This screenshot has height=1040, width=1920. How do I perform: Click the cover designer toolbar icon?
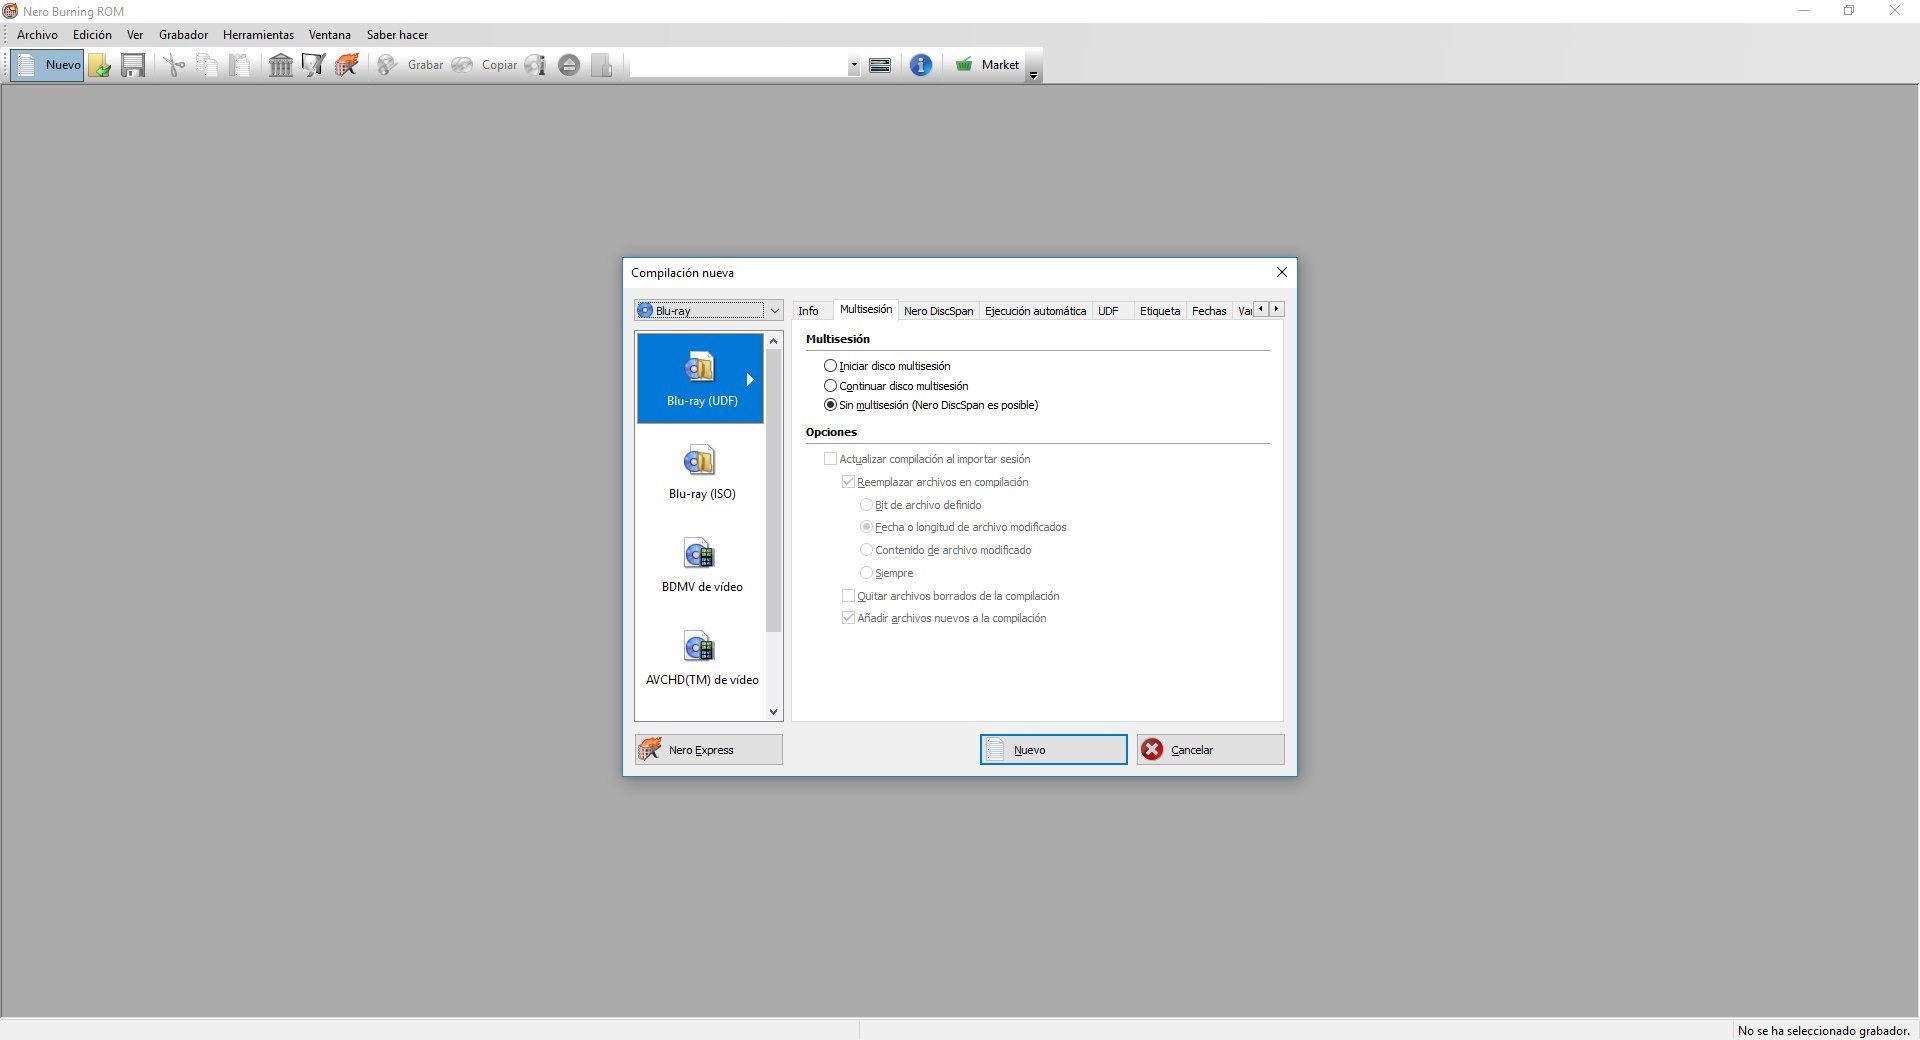(x=314, y=65)
